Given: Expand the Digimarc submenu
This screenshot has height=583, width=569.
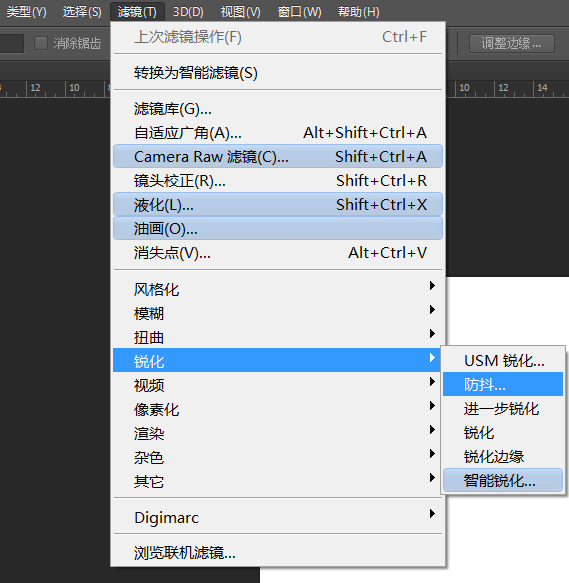Looking at the screenshot, I should pos(278,517).
